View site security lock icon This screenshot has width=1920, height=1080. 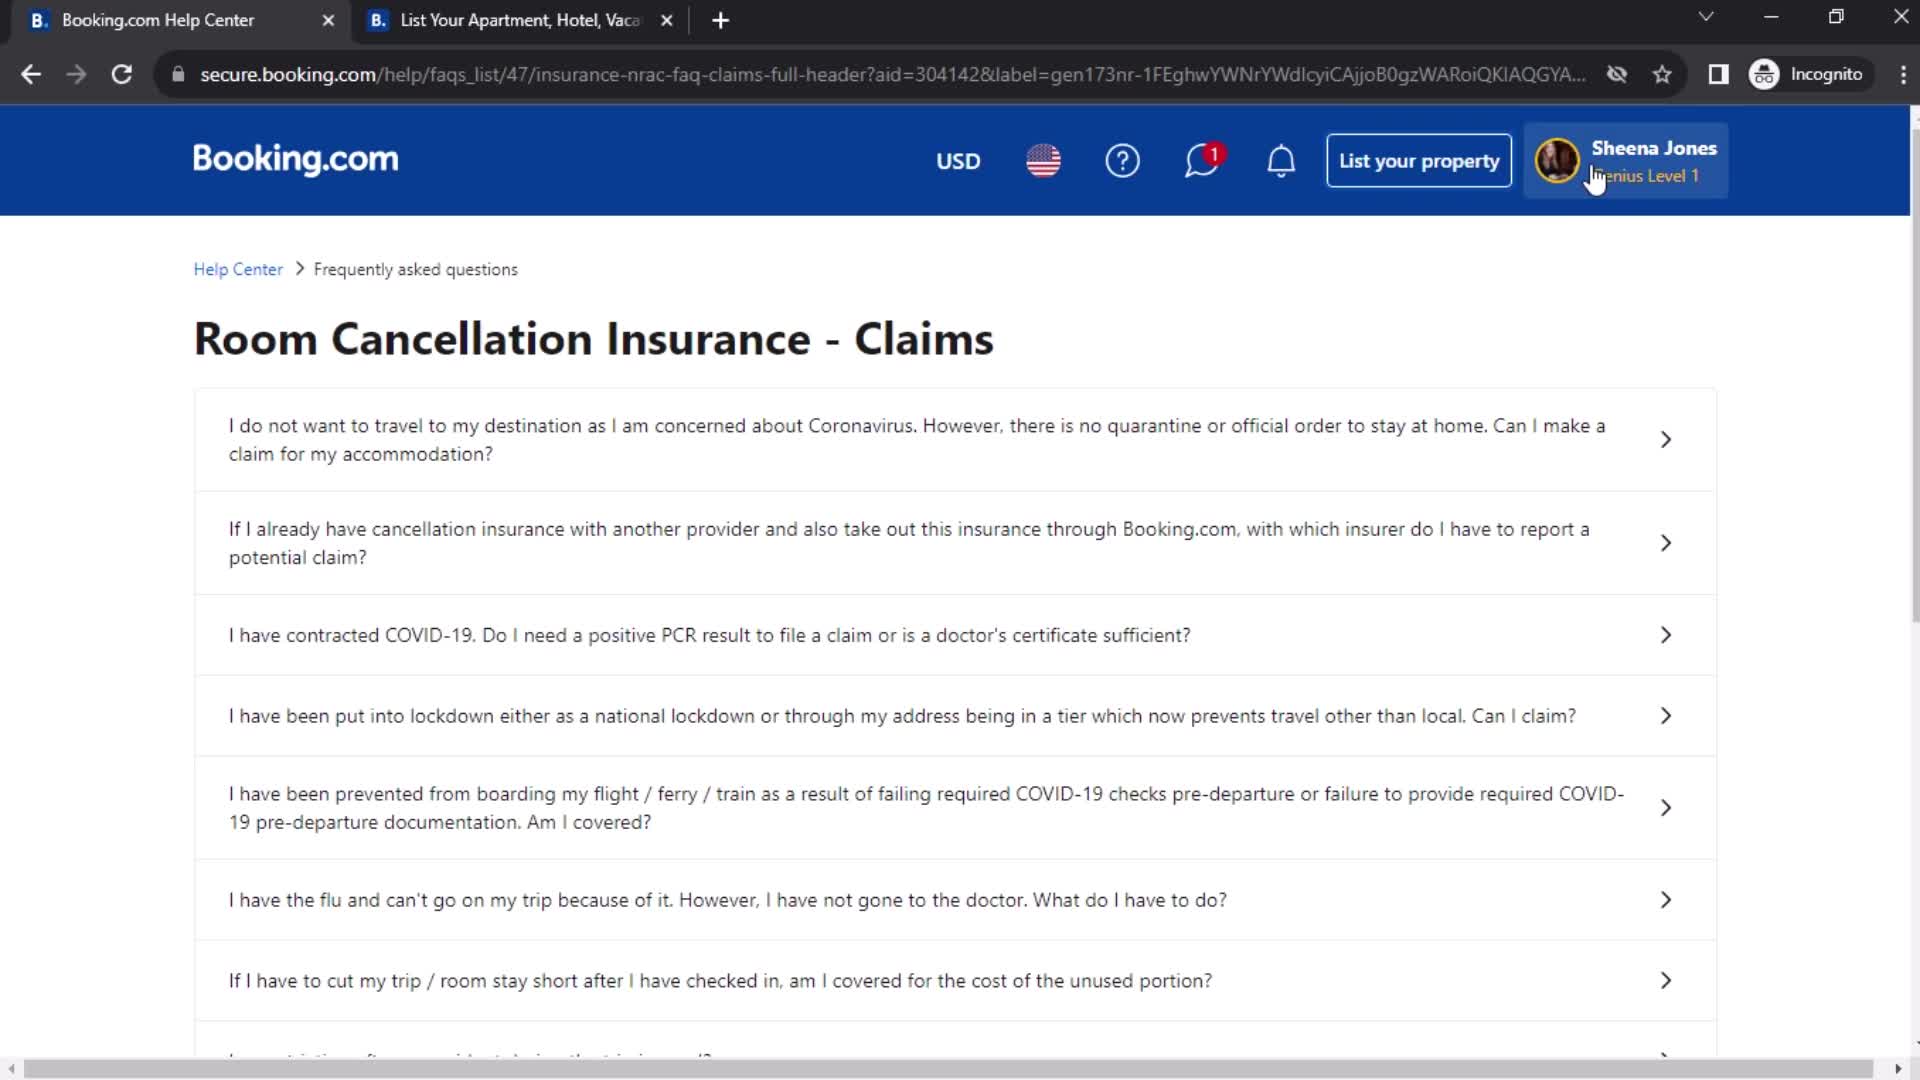pos(178,74)
